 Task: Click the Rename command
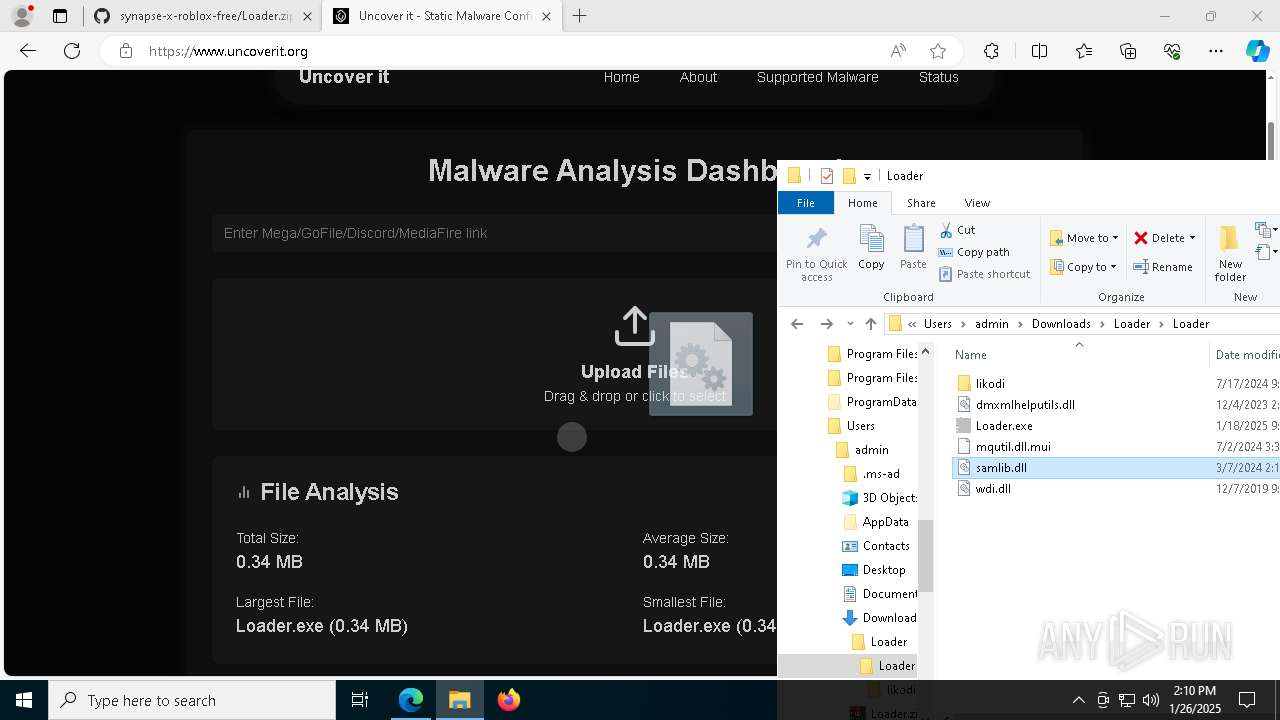pos(1163,267)
